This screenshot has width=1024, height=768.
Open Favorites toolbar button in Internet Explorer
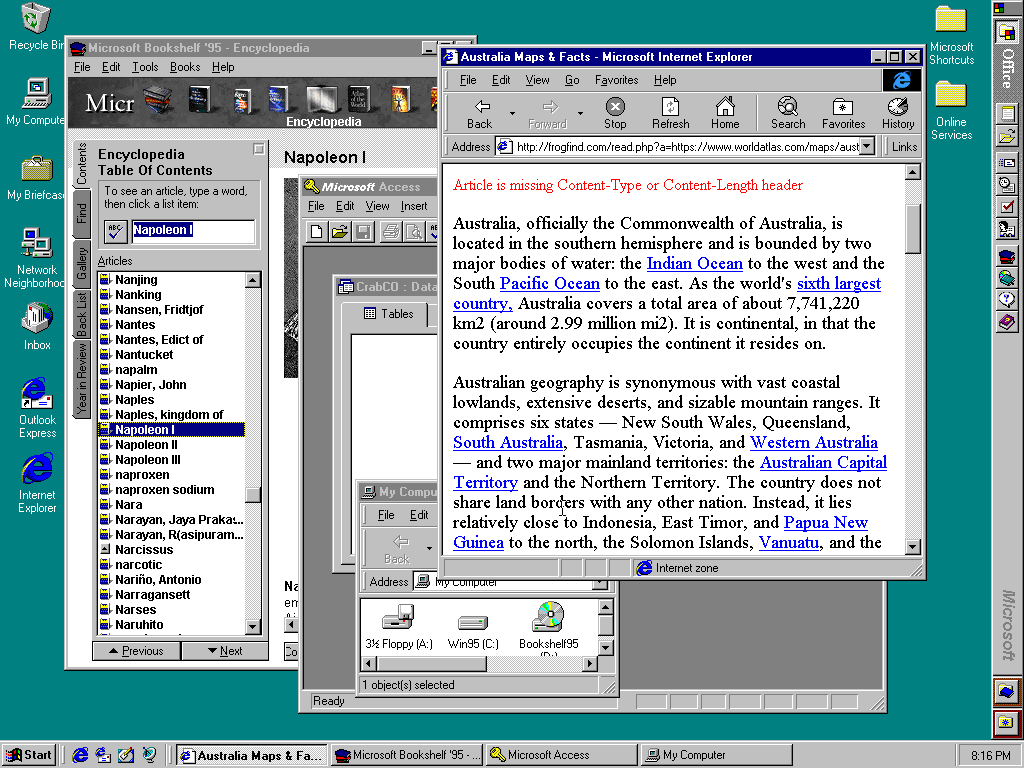pos(843,113)
